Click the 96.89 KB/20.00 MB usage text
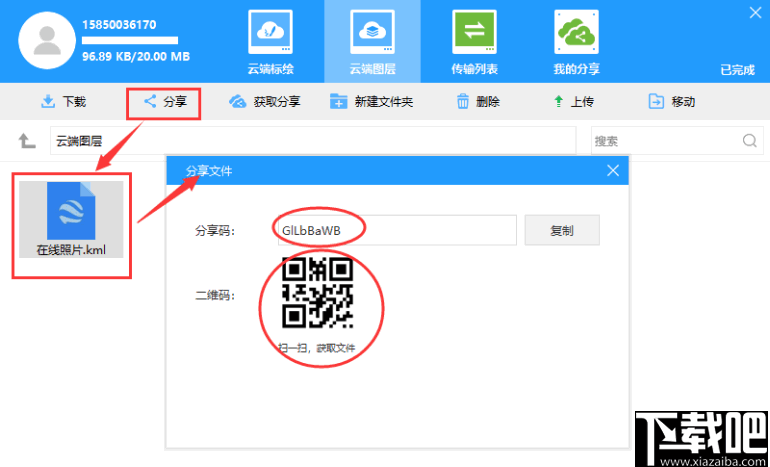This screenshot has width=770, height=467. coord(136,56)
